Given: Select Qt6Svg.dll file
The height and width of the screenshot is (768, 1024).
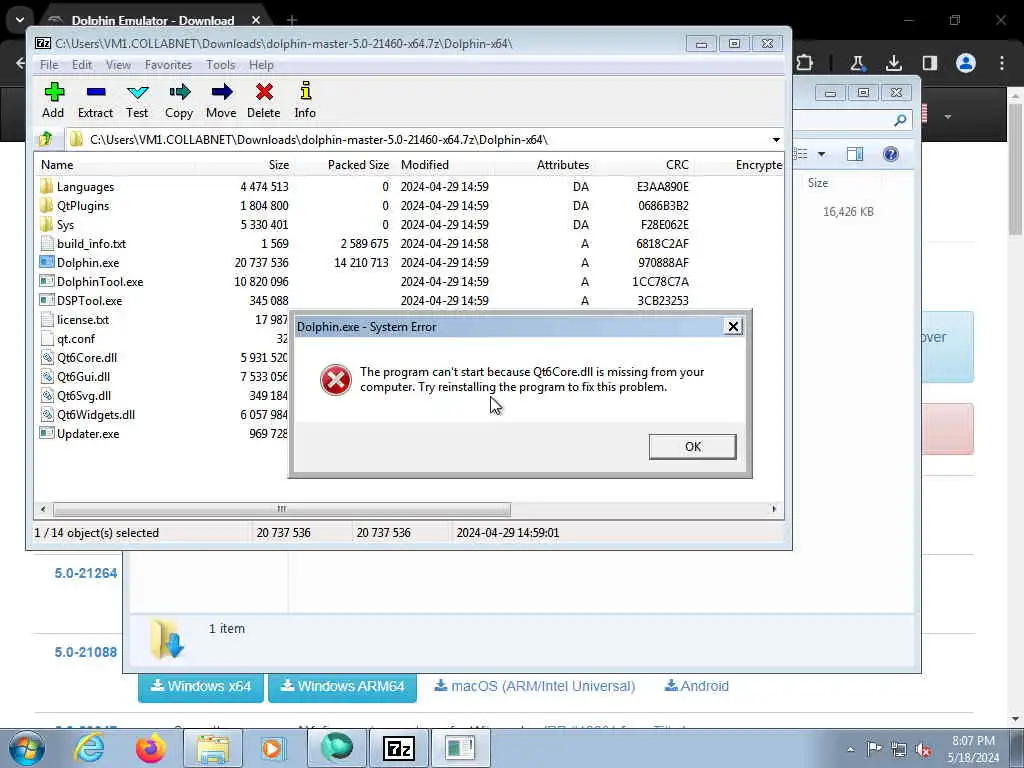Looking at the screenshot, I should click(x=84, y=396).
